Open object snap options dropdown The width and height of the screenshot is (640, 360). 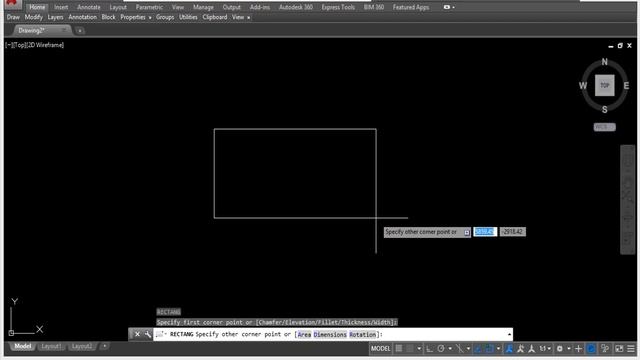[x=499, y=349]
